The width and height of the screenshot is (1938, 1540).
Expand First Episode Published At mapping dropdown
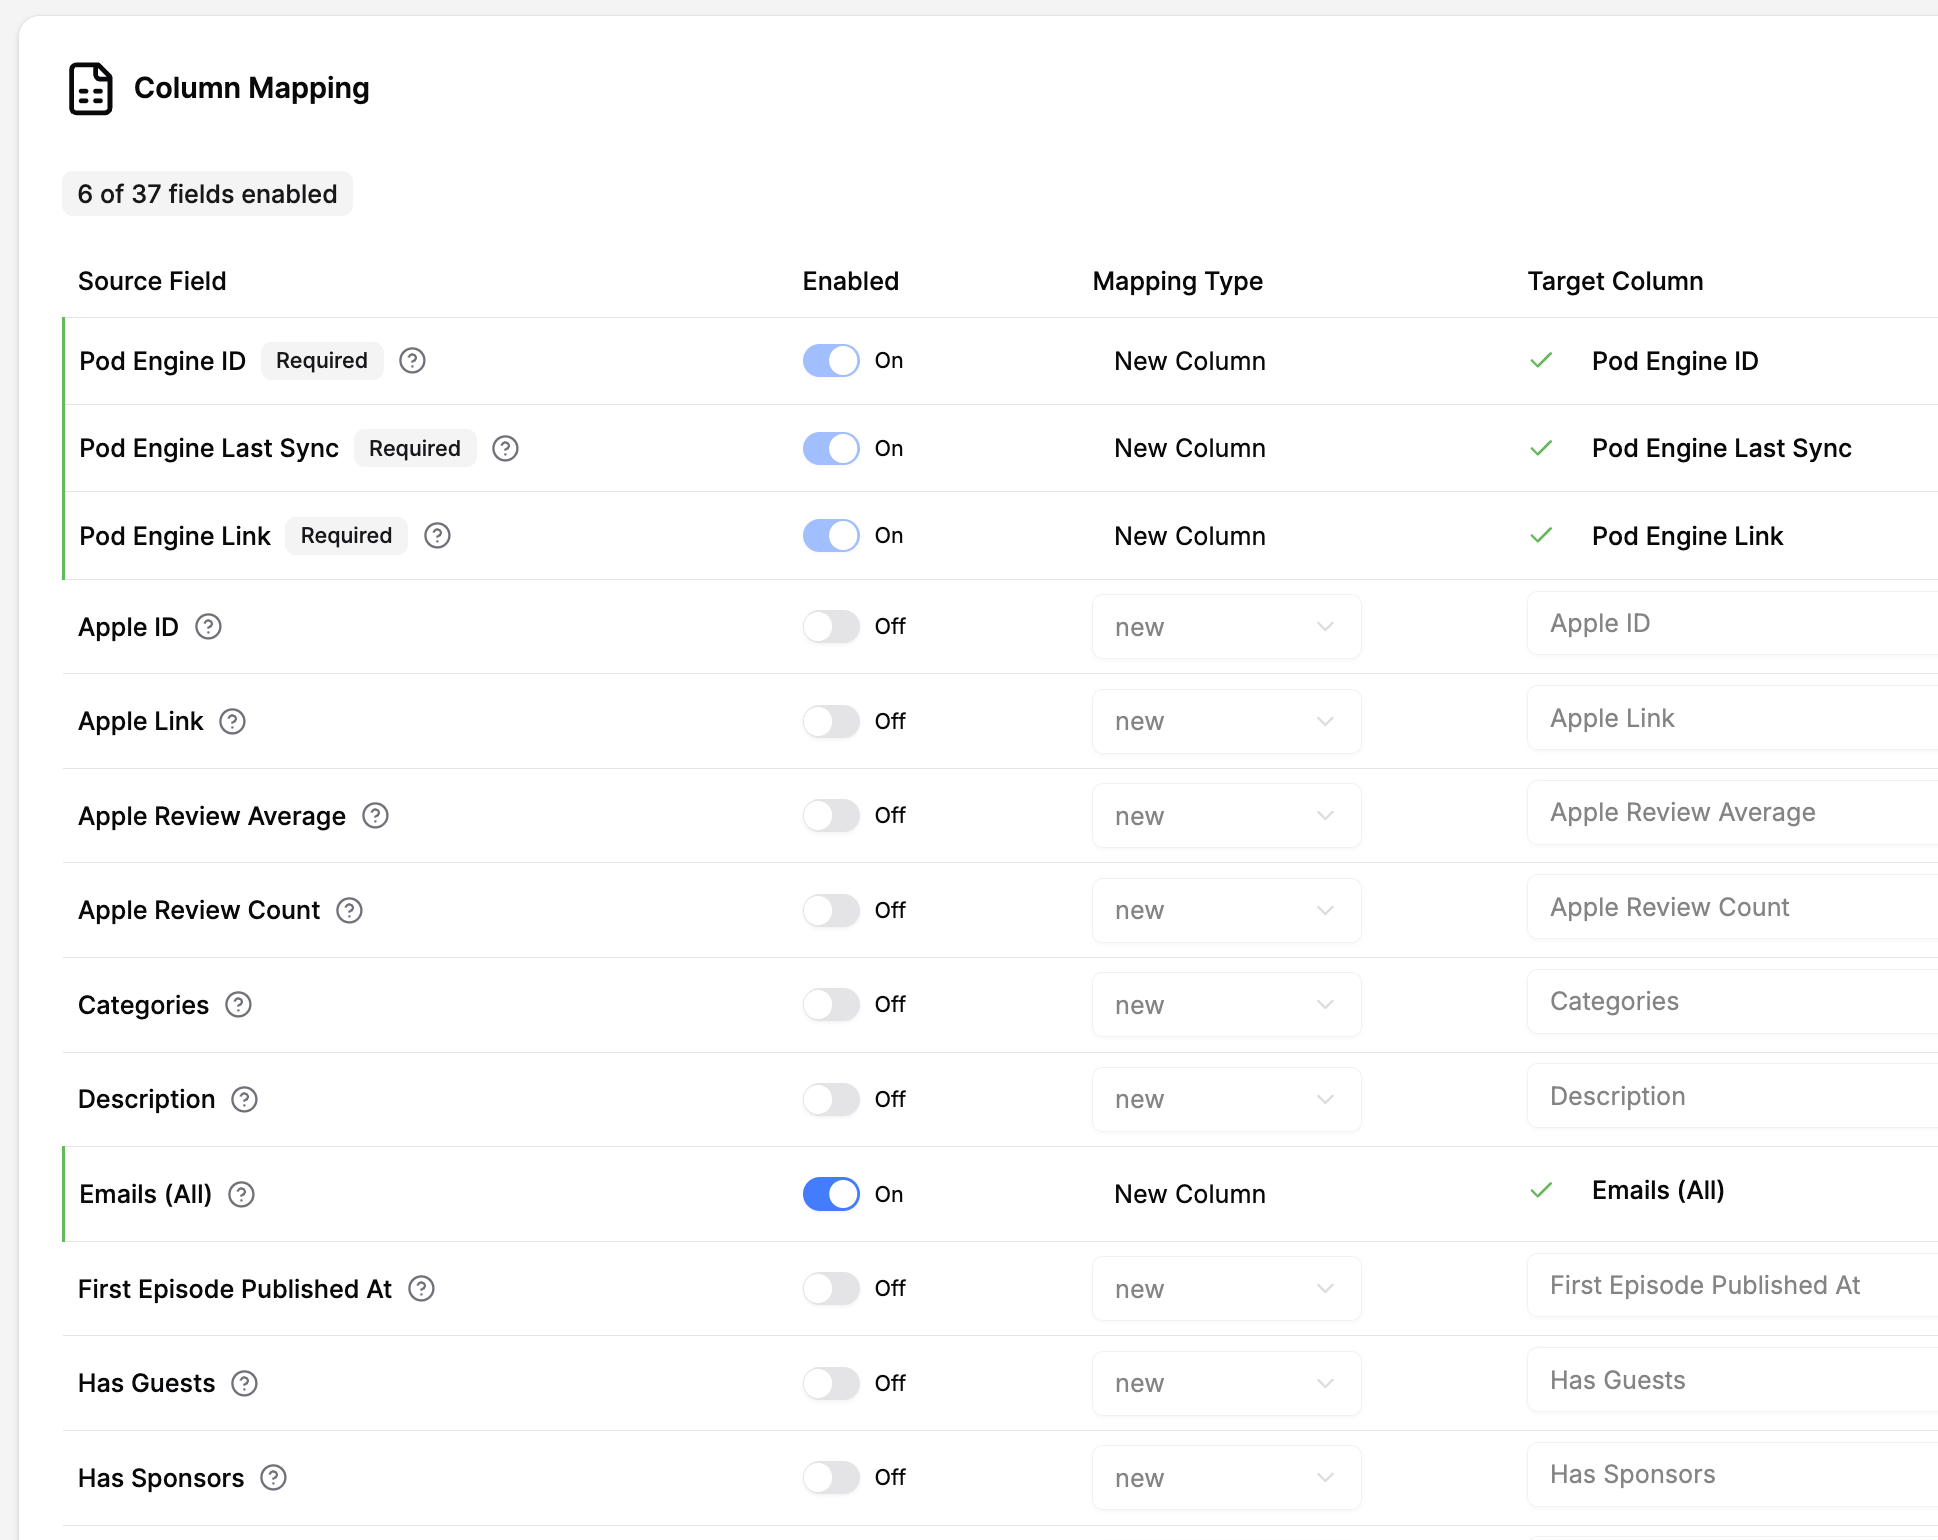(x=1226, y=1289)
